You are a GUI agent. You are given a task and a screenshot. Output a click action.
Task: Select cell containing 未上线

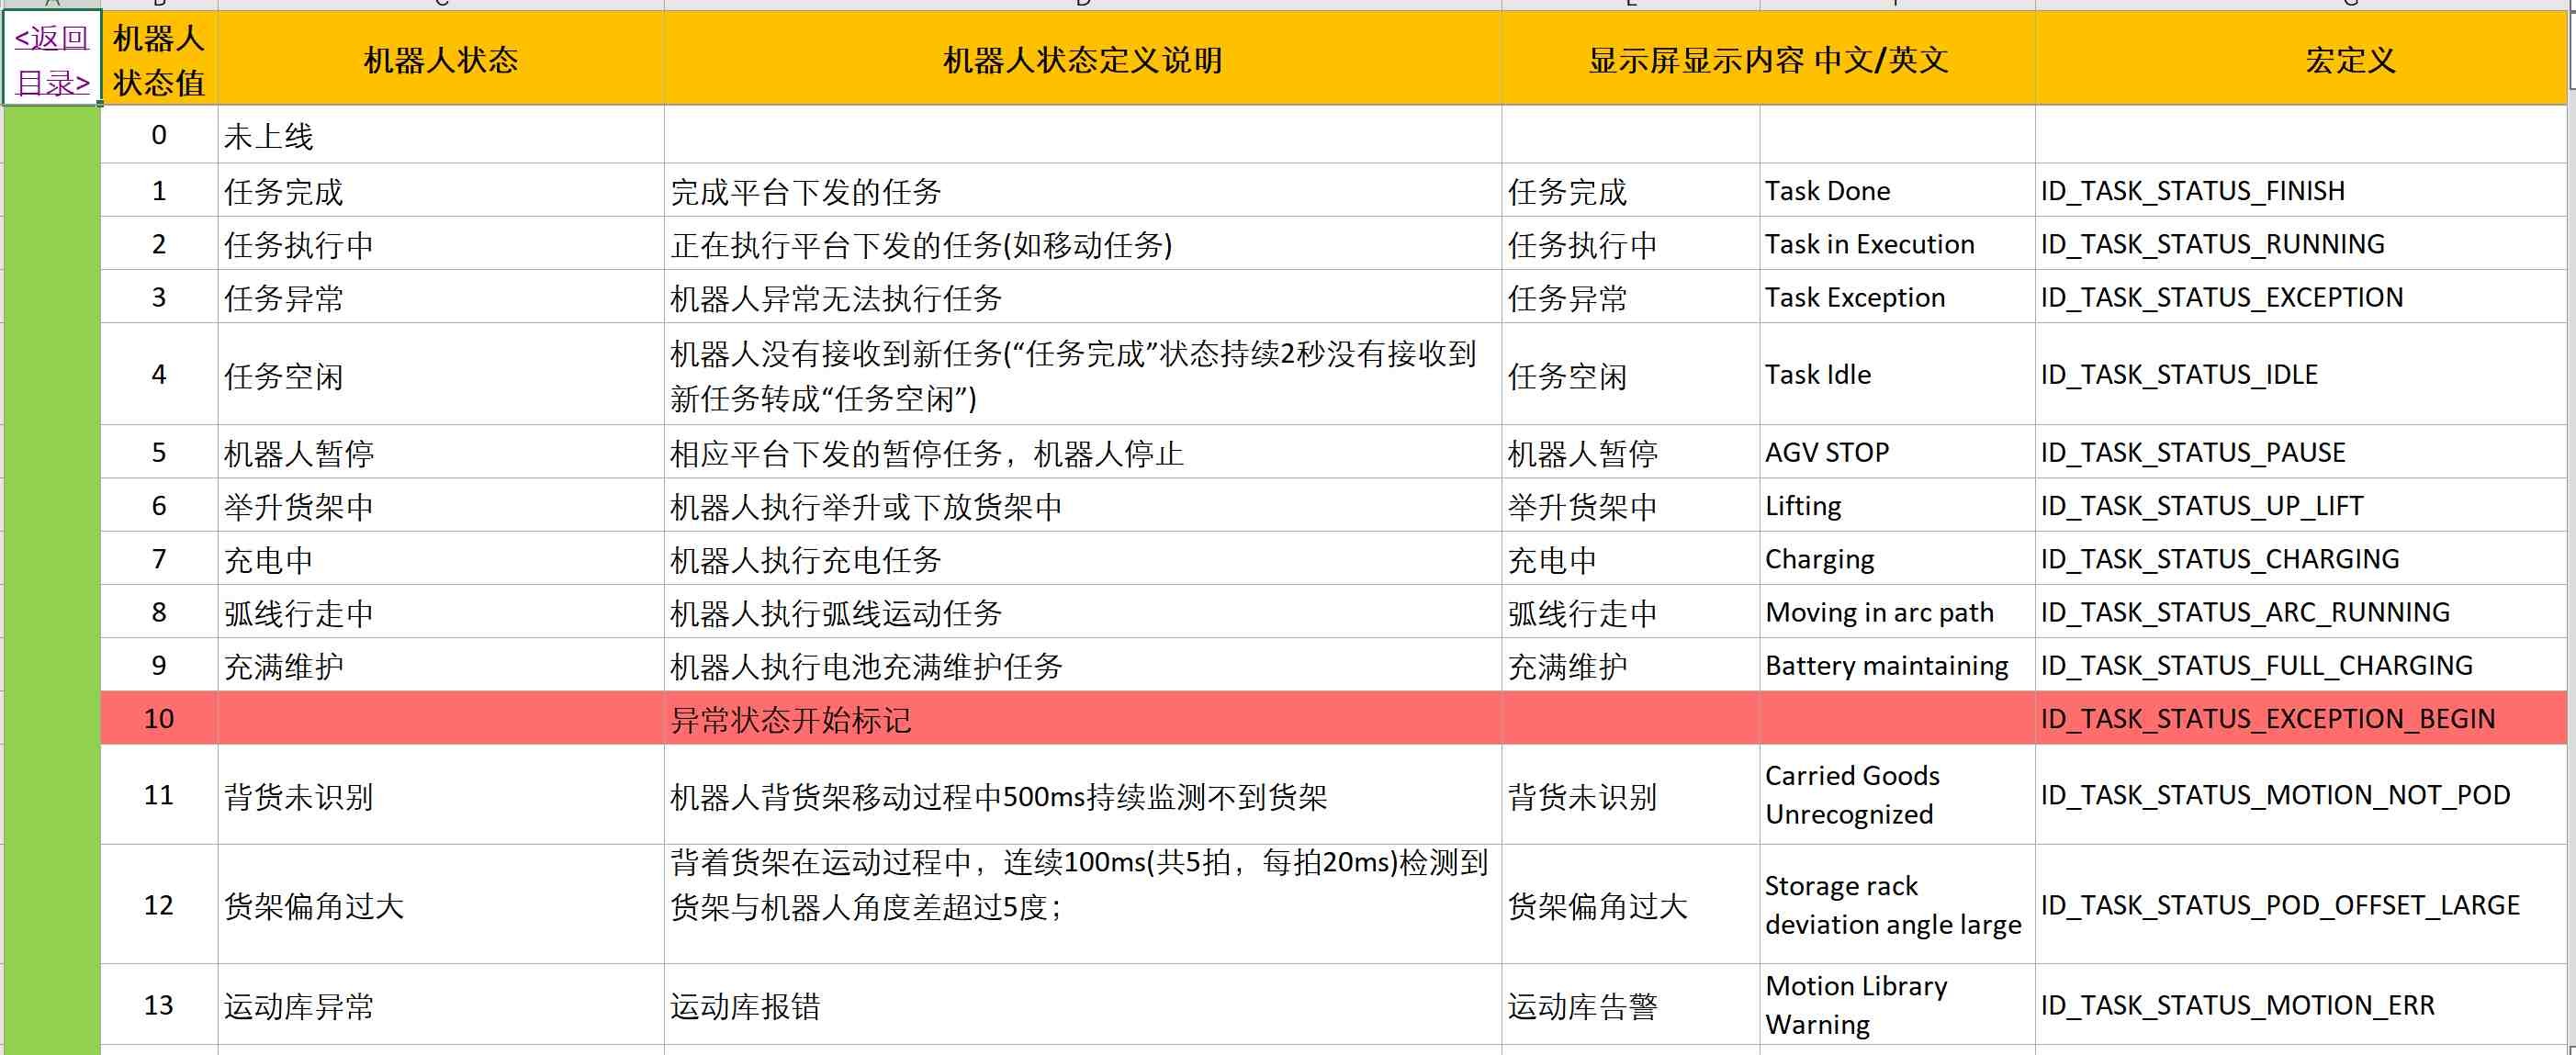[x=268, y=136]
